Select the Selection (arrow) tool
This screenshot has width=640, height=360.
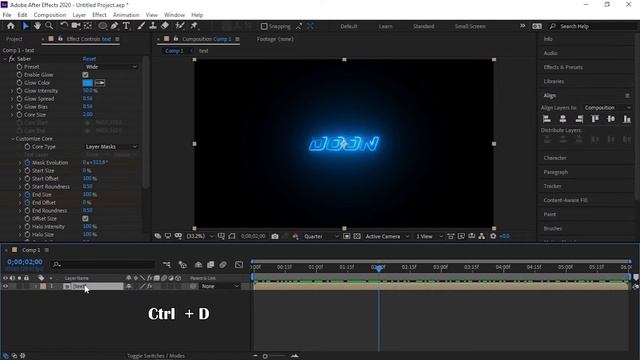coord(25,26)
